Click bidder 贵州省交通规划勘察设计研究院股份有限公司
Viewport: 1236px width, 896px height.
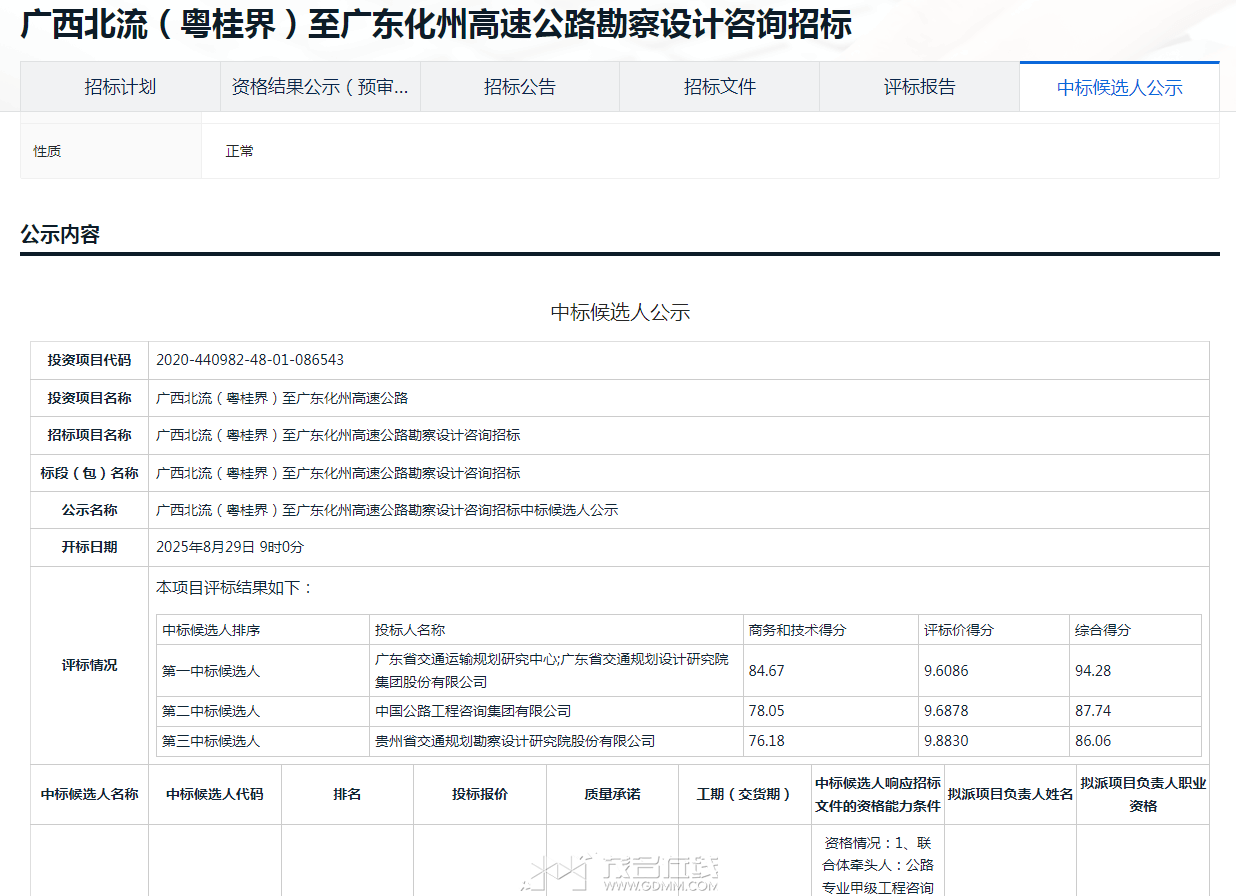515,741
